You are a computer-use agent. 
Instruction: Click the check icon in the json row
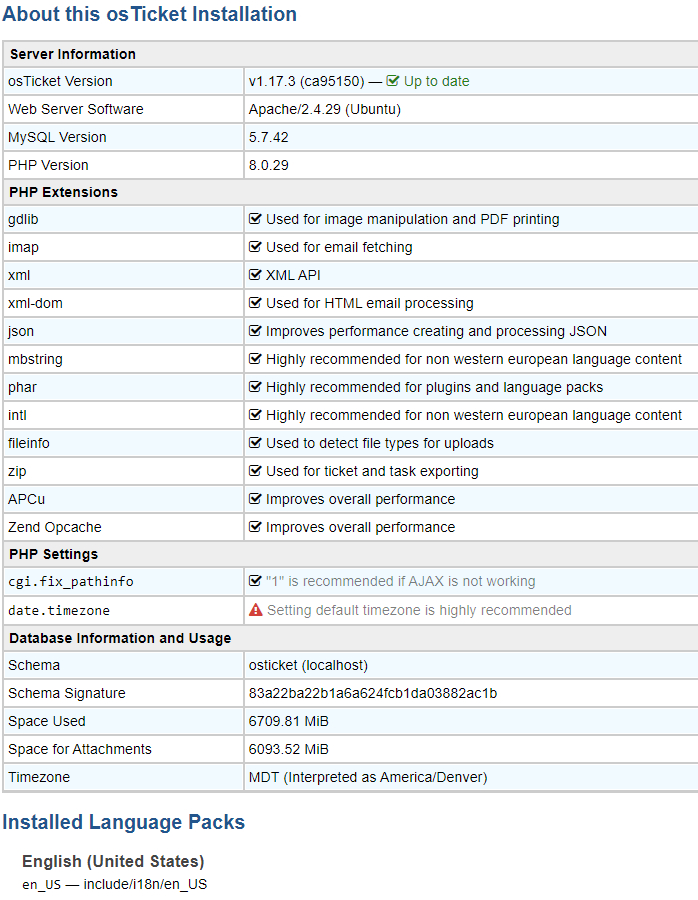pos(256,331)
